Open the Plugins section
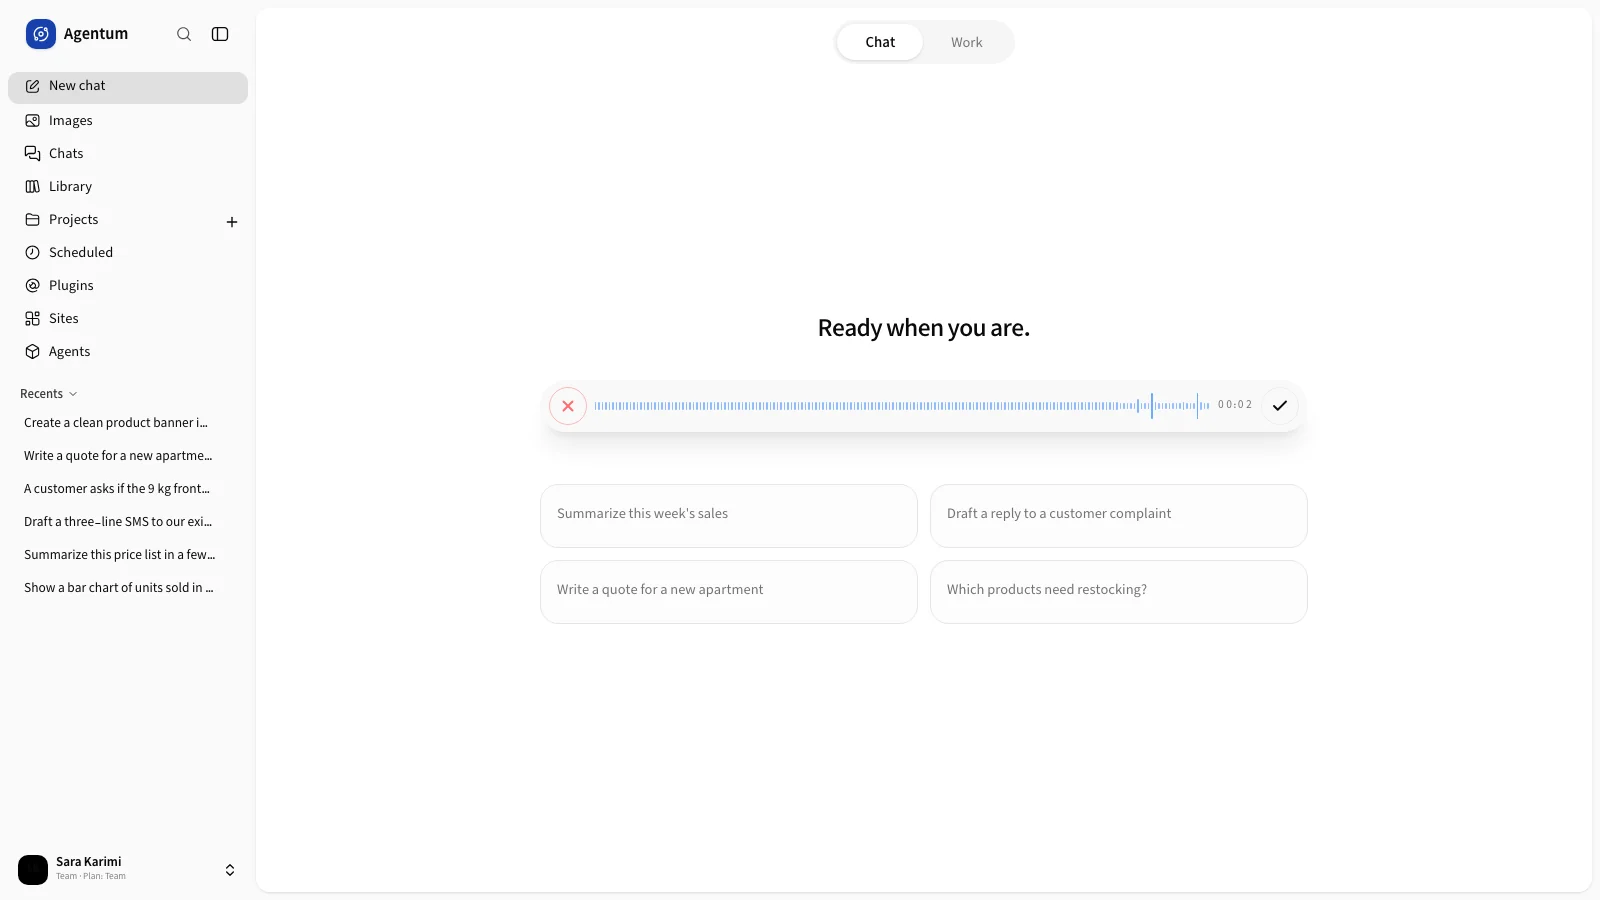This screenshot has width=1600, height=900. click(128, 285)
